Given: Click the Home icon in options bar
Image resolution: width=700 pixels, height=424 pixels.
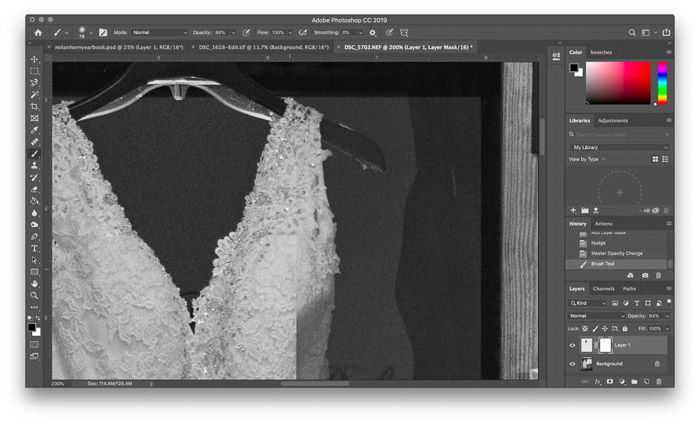Looking at the screenshot, I should click(x=38, y=33).
